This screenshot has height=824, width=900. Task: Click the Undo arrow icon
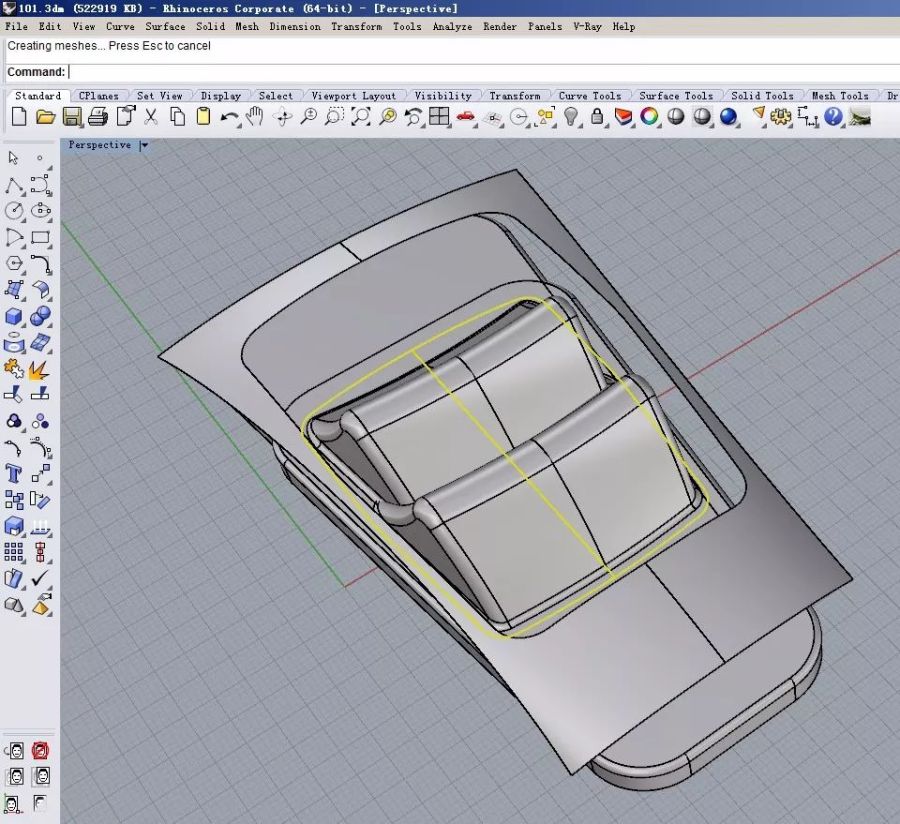229,117
